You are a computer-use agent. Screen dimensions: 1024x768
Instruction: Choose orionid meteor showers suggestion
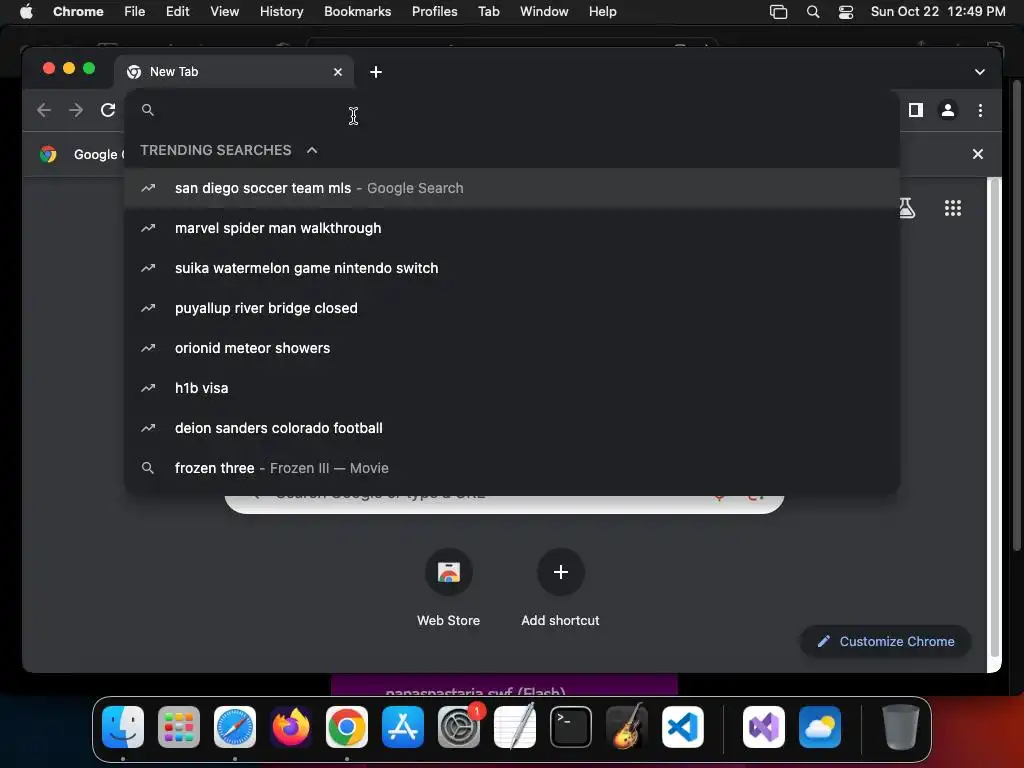click(511, 348)
